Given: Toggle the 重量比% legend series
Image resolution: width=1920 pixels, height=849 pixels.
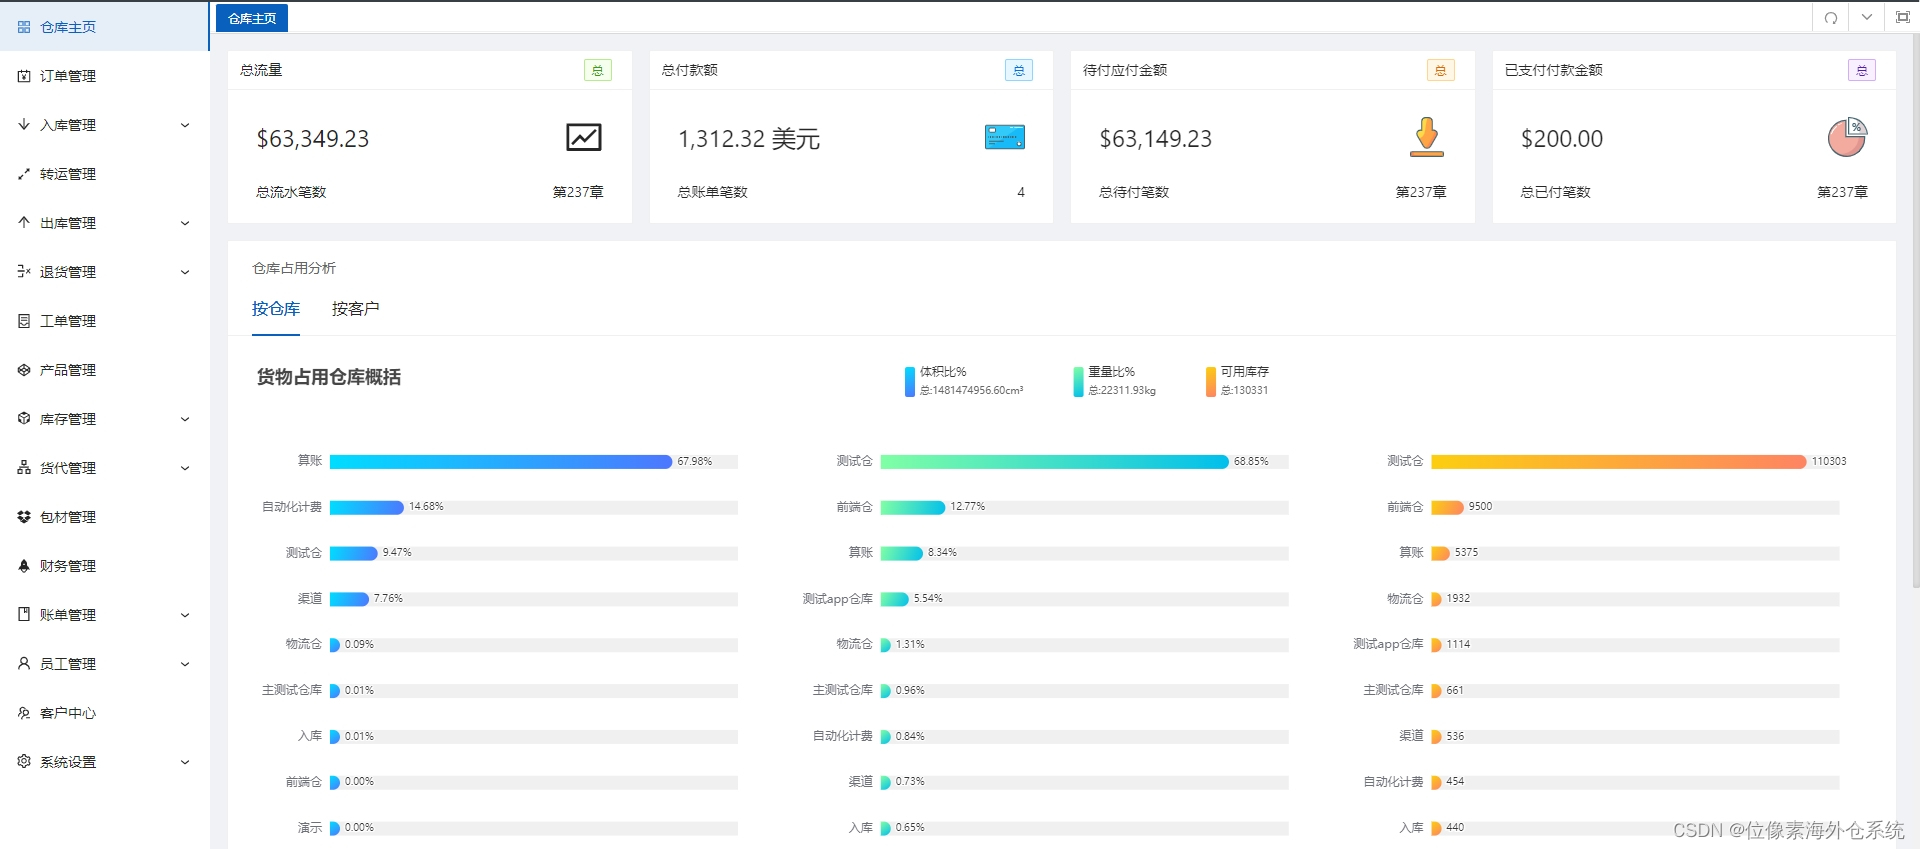Looking at the screenshot, I should point(1115,381).
